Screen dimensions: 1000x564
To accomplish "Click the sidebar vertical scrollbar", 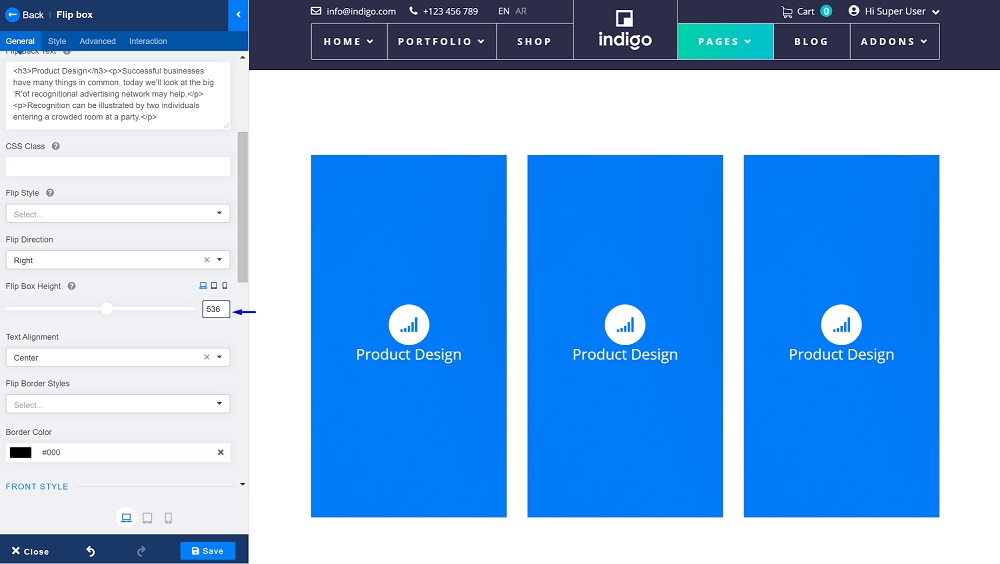I will [x=242, y=207].
